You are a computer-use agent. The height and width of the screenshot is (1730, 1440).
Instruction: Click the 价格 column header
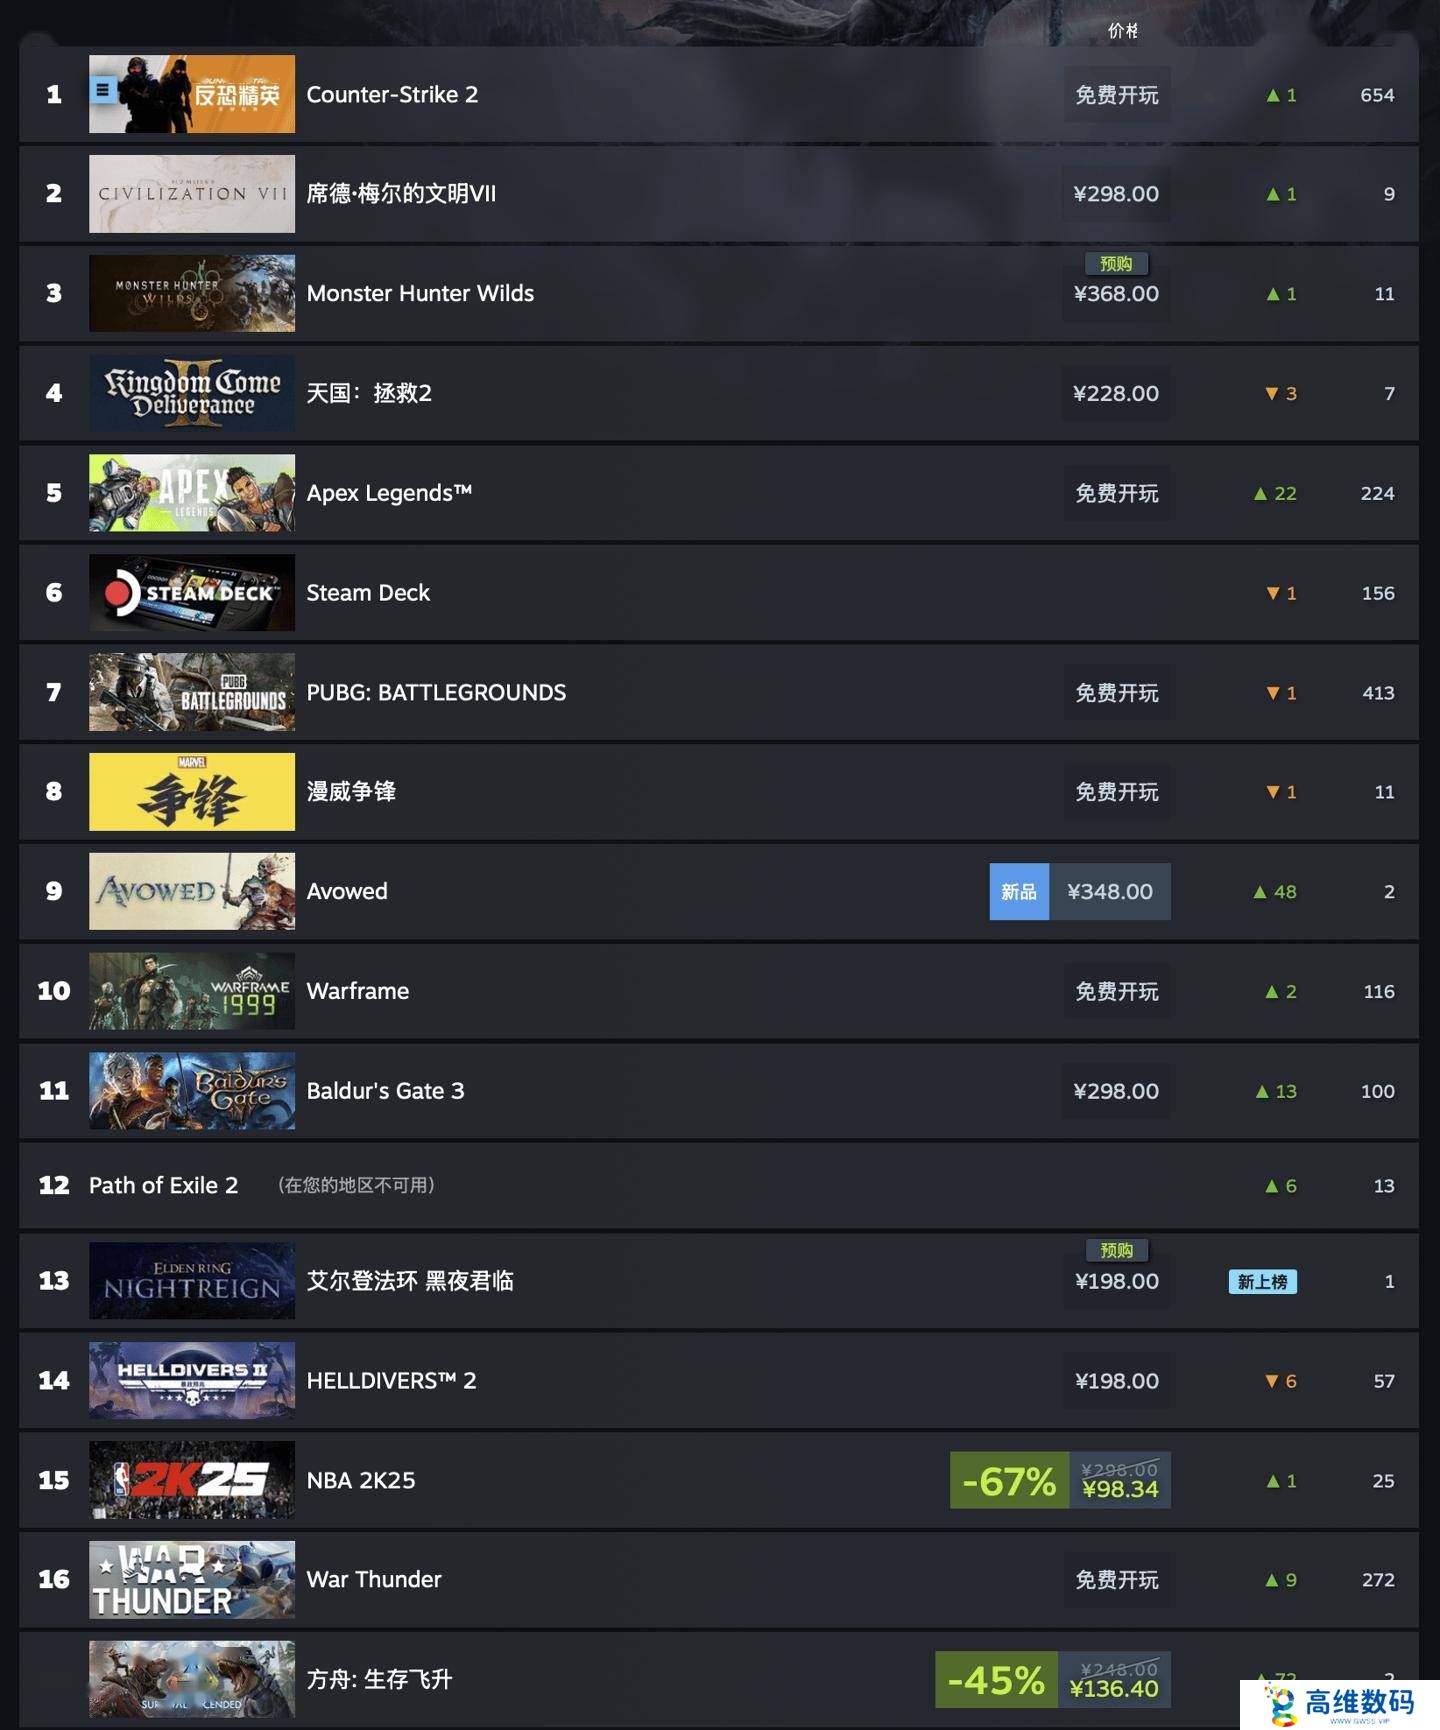point(1122,31)
